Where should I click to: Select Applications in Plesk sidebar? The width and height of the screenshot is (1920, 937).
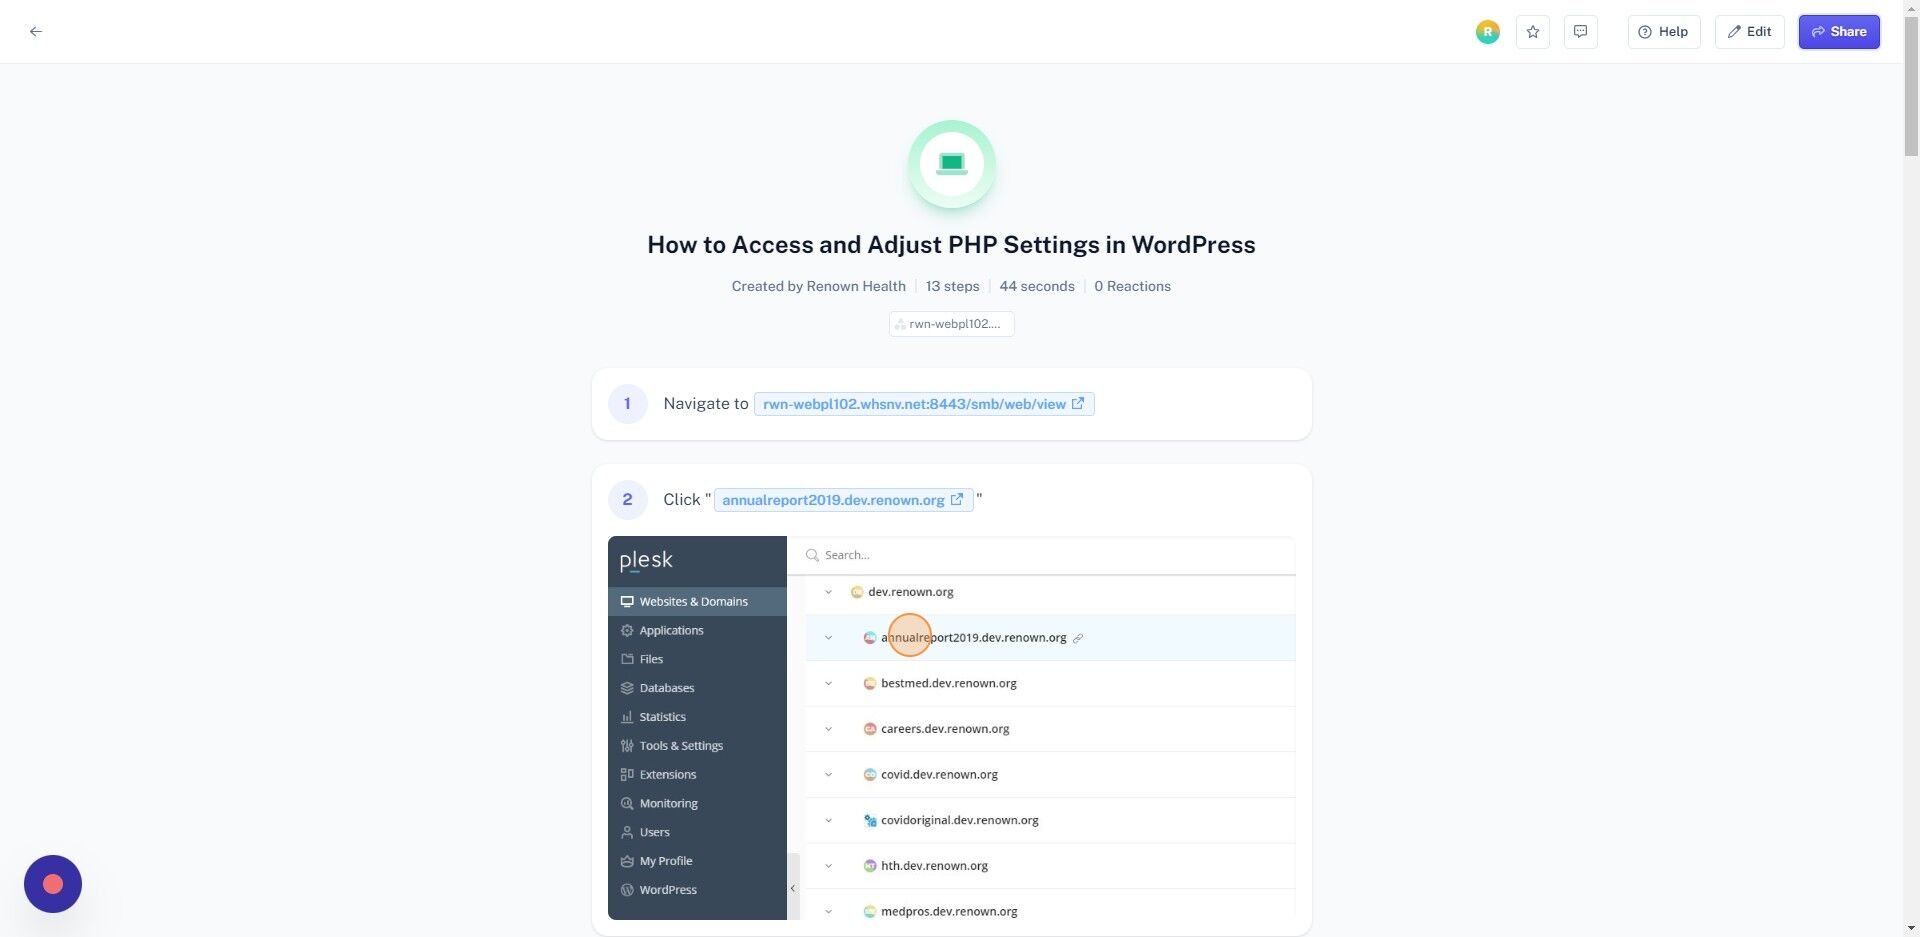click(697, 631)
